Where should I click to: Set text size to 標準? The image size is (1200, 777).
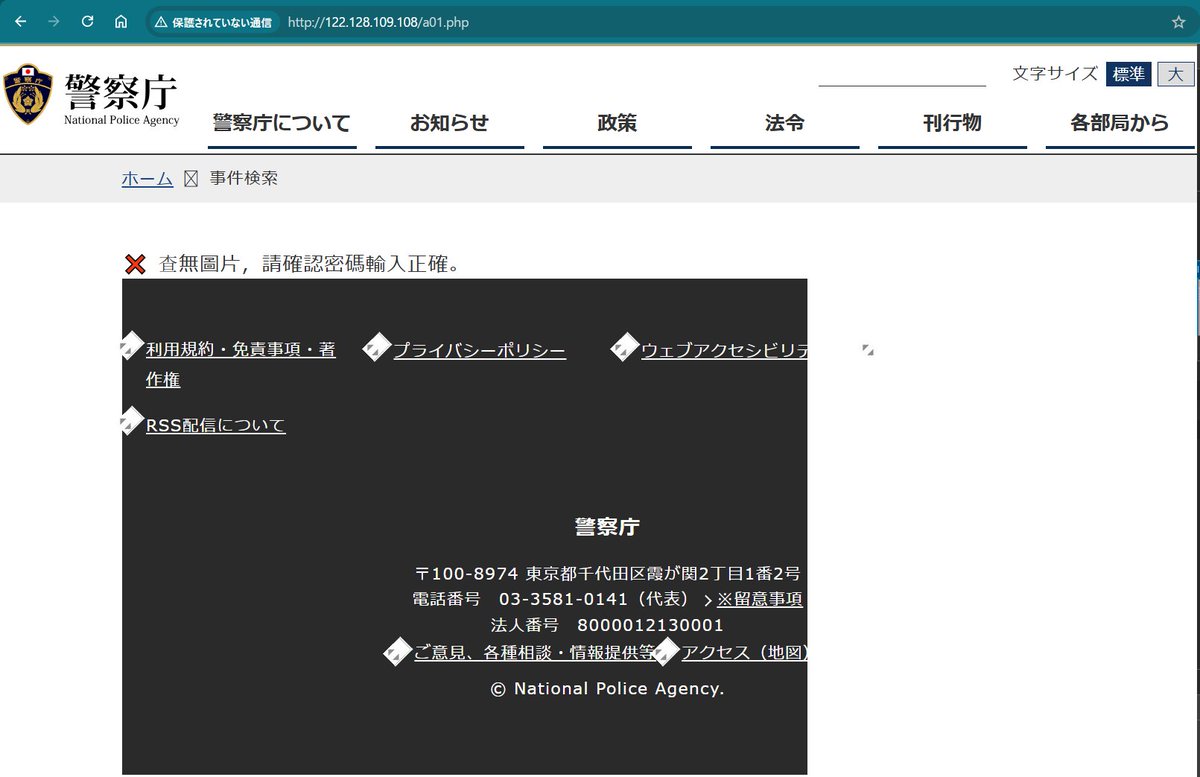click(x=1128, y=74)
